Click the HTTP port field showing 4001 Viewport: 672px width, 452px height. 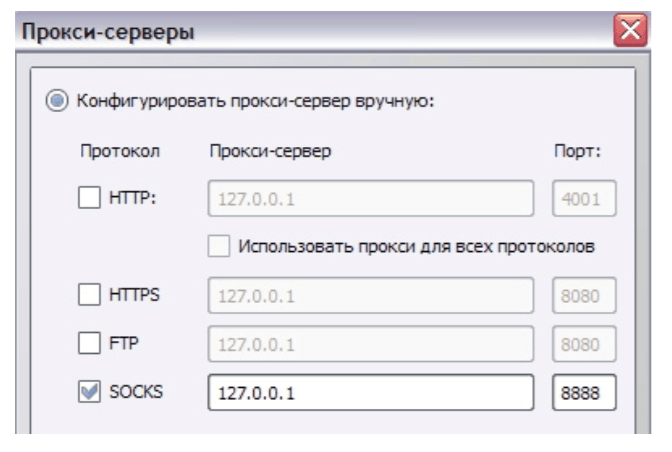click(584, 199)
